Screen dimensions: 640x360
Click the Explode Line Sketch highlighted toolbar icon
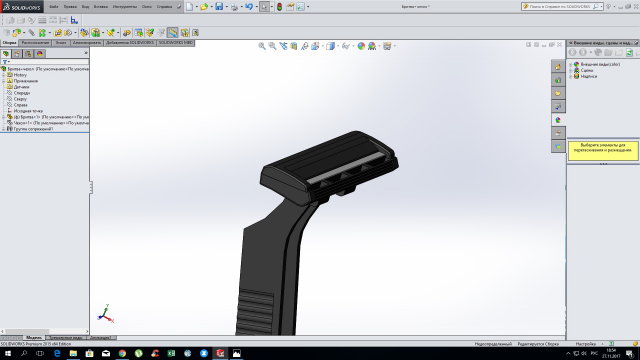(x=173, y=33)
